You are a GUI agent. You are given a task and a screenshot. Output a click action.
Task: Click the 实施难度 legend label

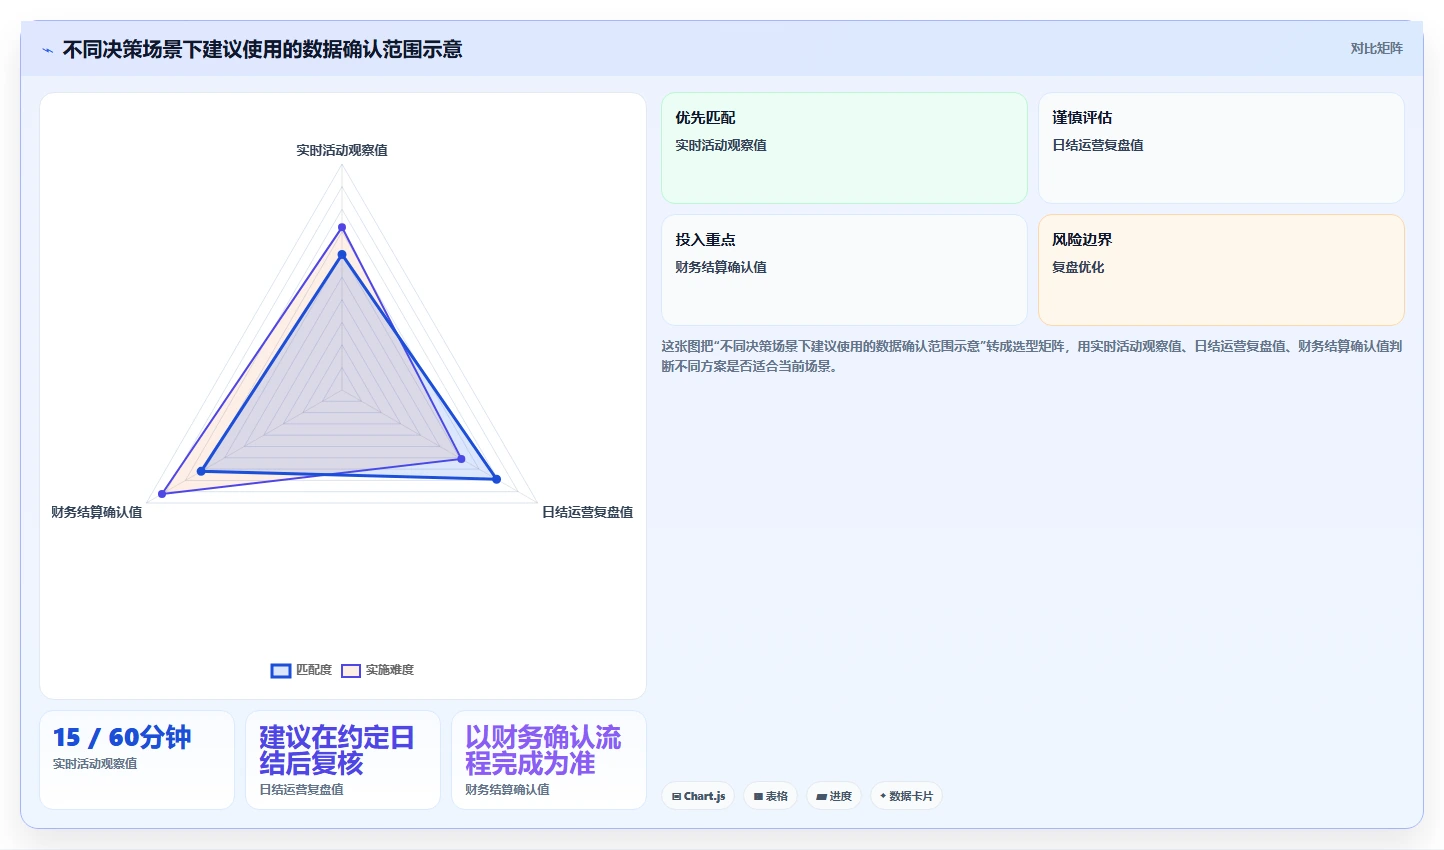pyautogui.click(x=390, y=670)
